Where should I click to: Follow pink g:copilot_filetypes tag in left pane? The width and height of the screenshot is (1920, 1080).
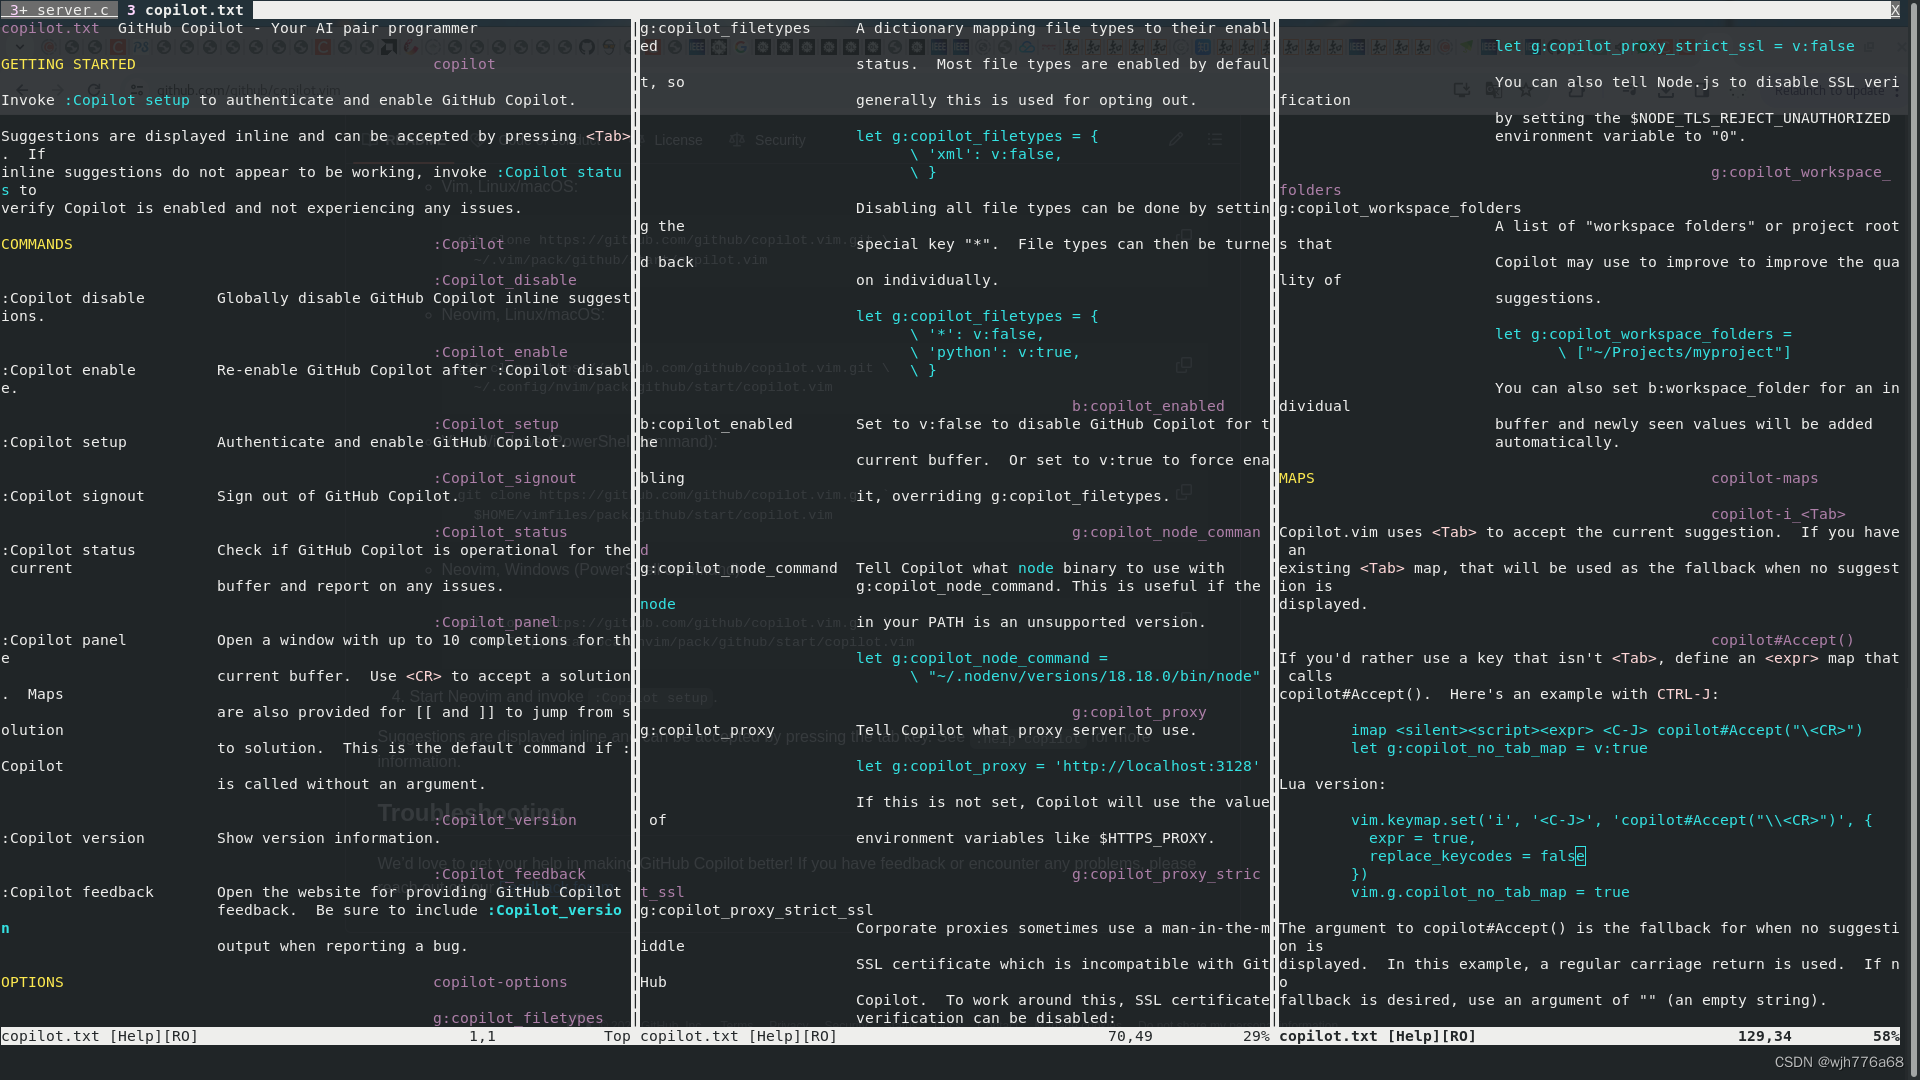518,1018
